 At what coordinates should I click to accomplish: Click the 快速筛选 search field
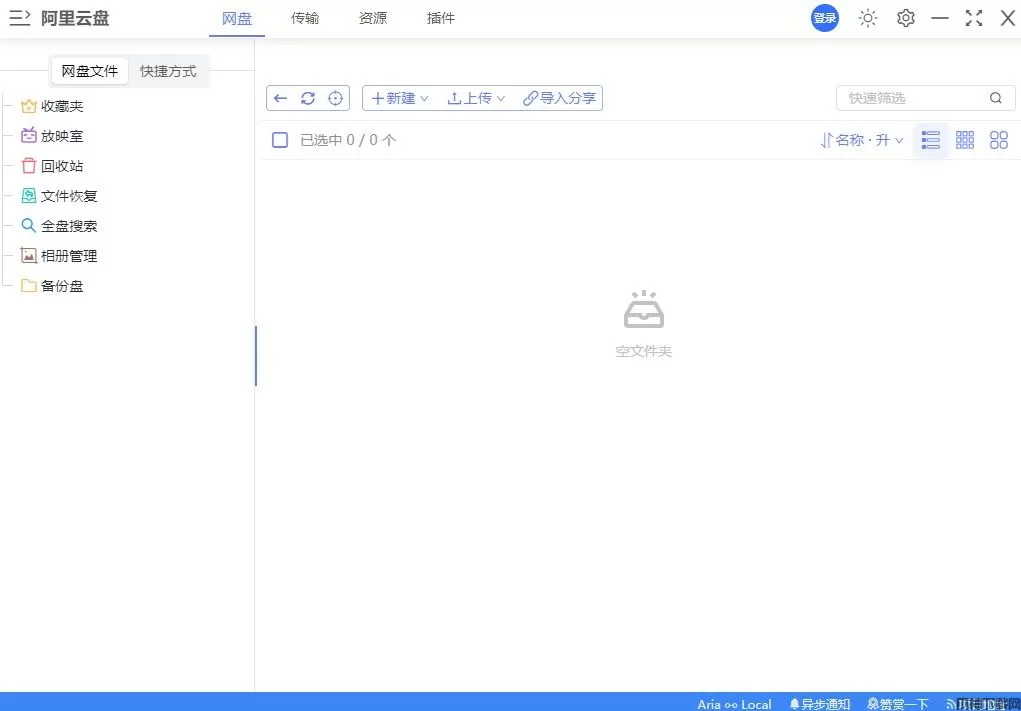coord(912,98)
